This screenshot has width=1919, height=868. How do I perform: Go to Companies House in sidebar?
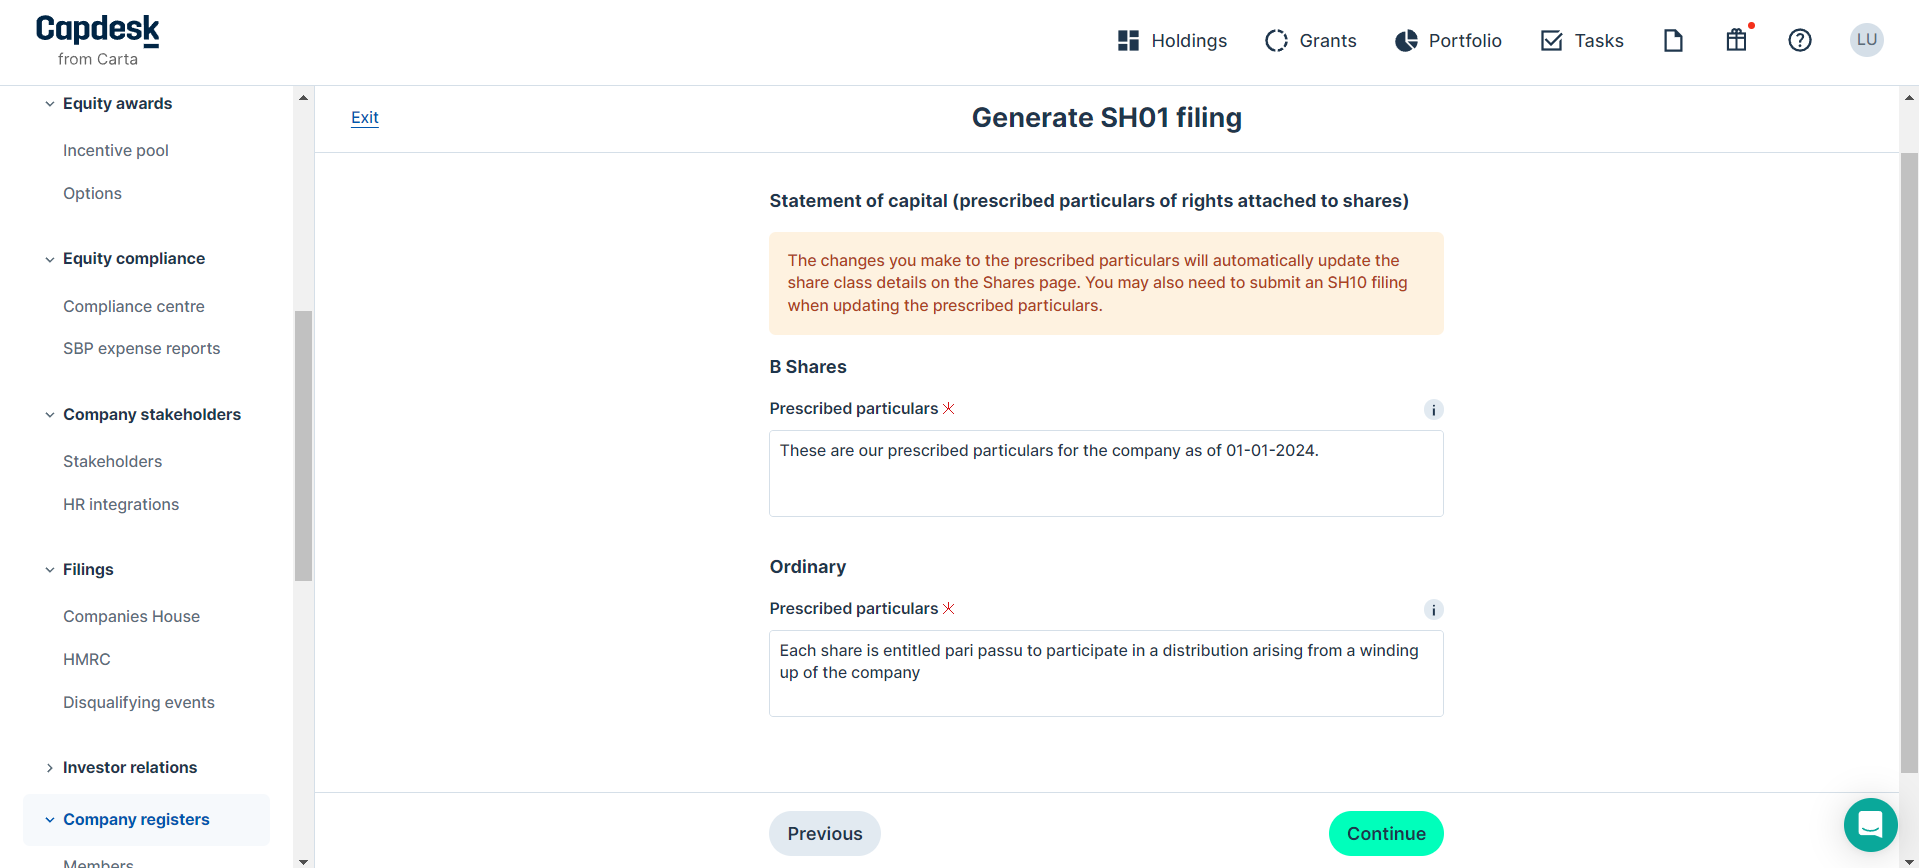[x=131, y=617]
